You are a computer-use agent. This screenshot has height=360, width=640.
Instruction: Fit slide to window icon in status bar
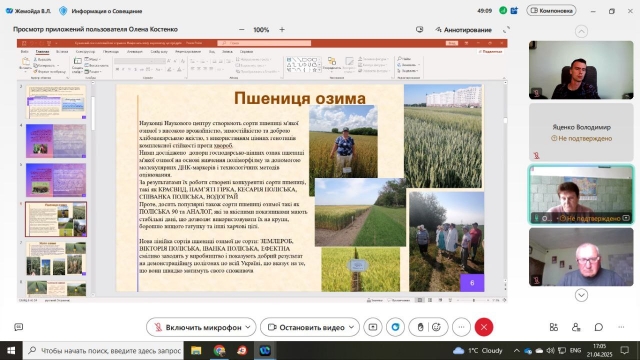pos(504,300)
